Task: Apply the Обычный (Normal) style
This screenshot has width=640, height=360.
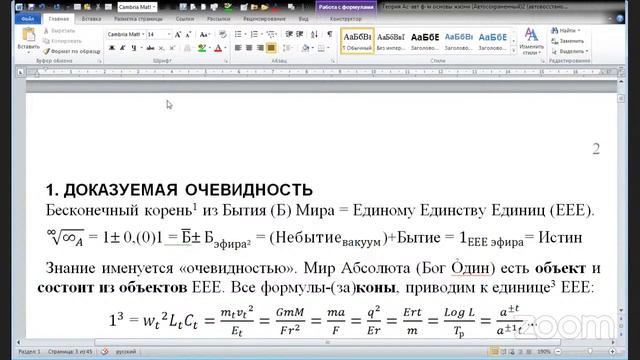Action: [357, 41]
